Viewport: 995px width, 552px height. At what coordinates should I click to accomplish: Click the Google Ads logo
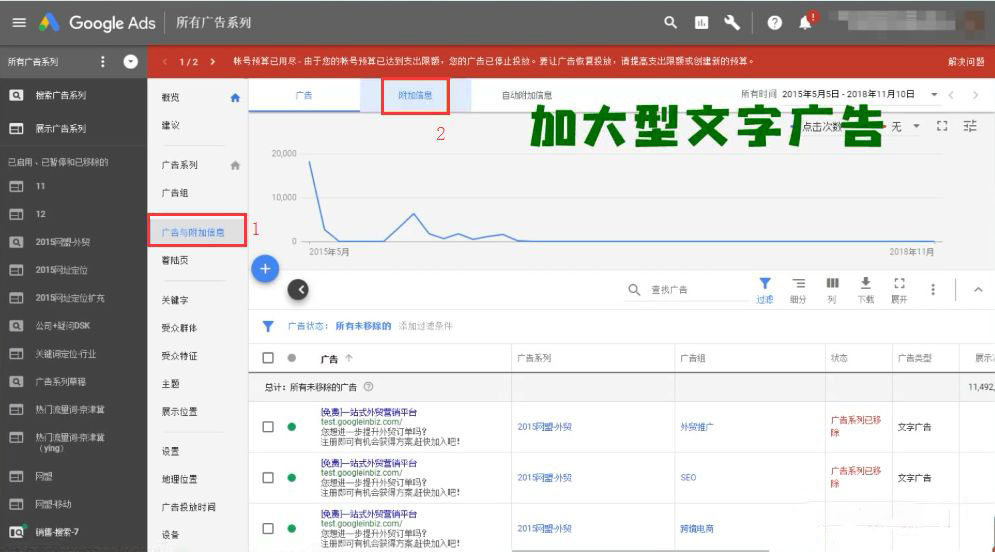(97, 23)
